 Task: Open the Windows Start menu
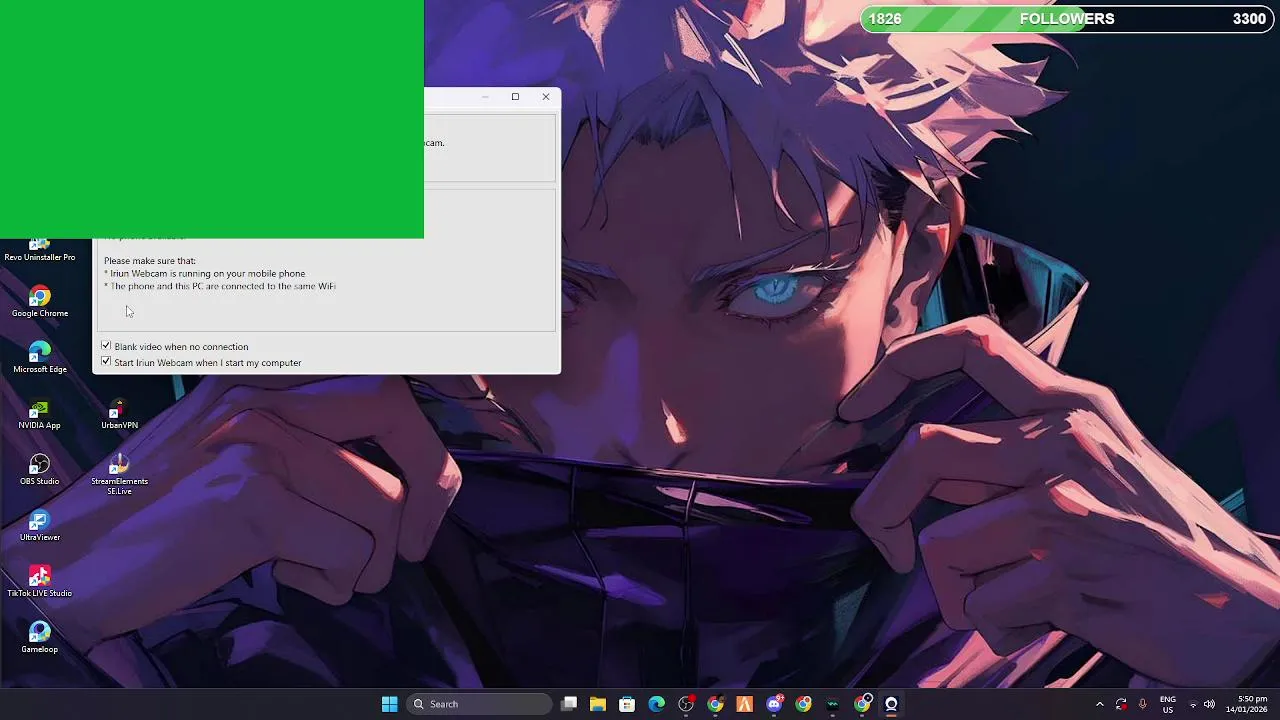click(x=389, y=704)
